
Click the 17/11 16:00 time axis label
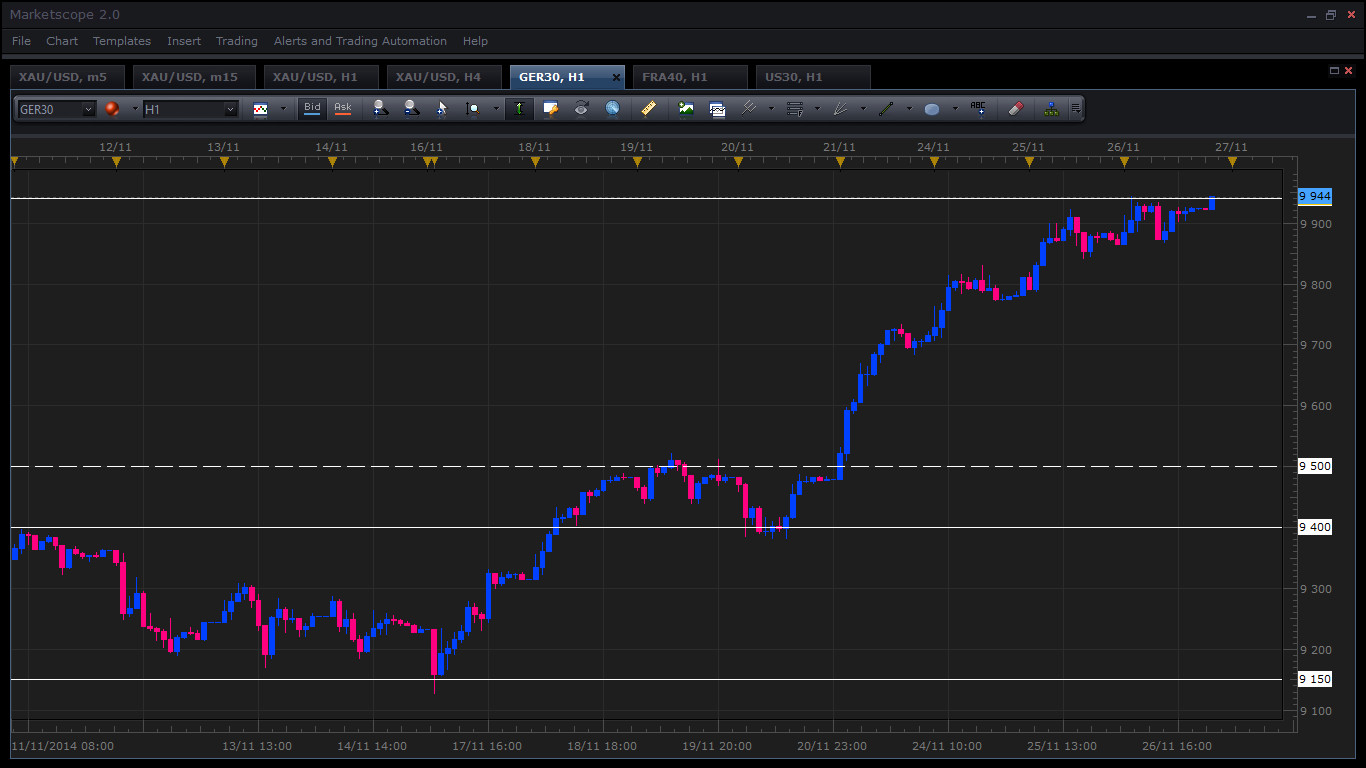(487, 746)
